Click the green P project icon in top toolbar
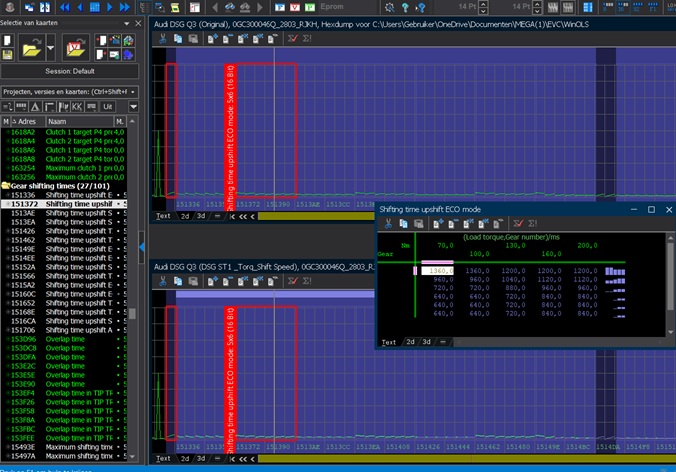 click(x=310, y=7)
